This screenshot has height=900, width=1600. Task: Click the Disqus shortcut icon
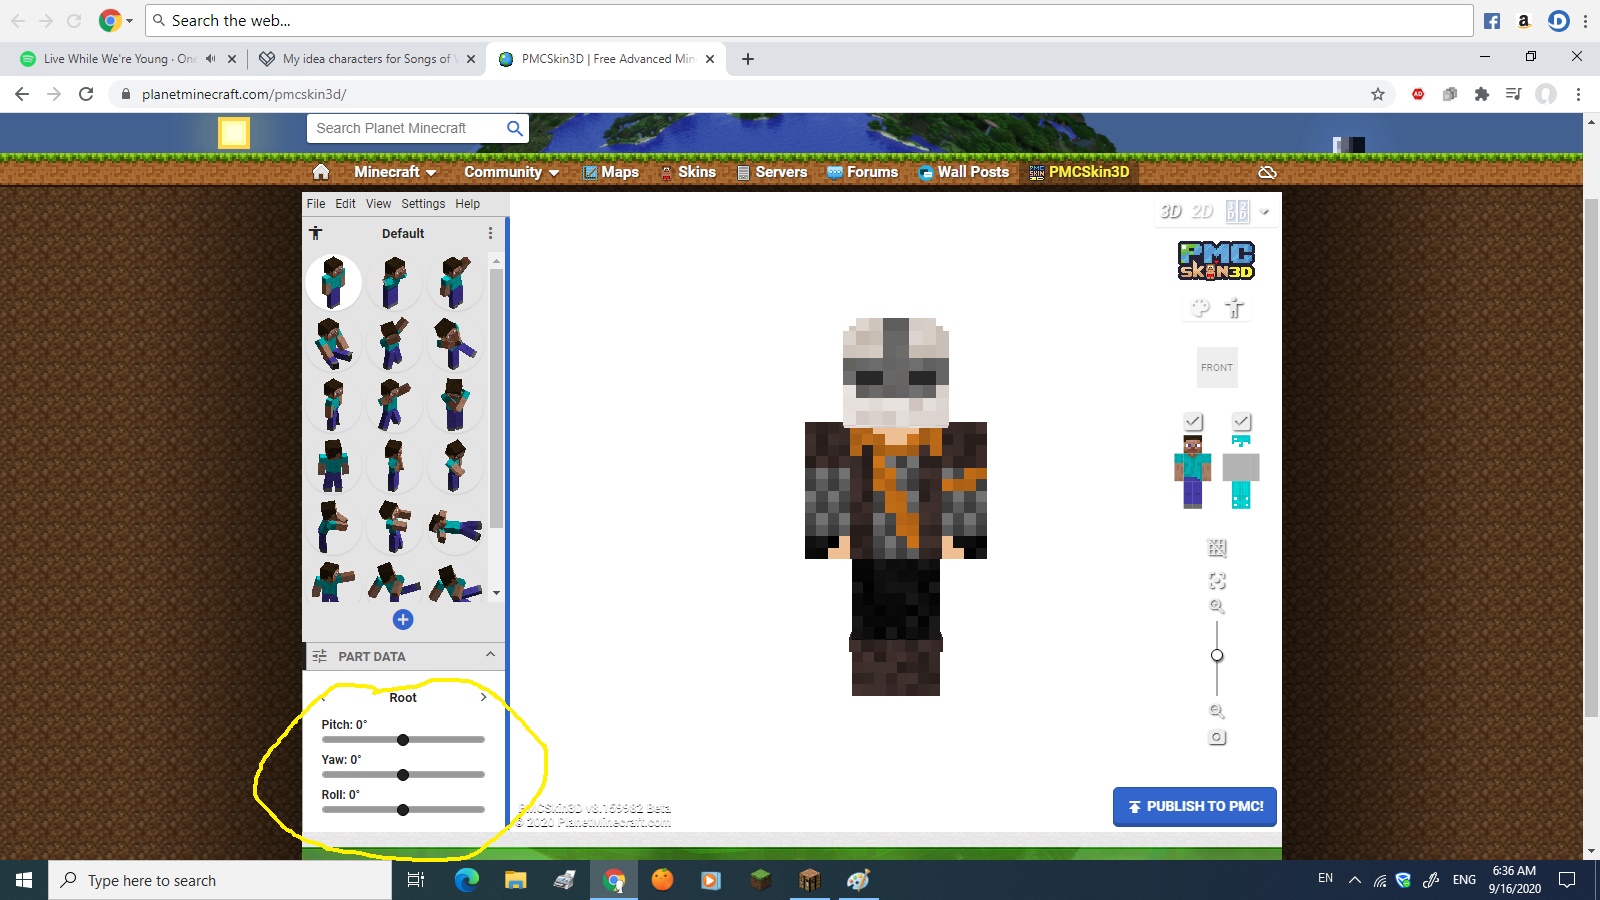1558,21
